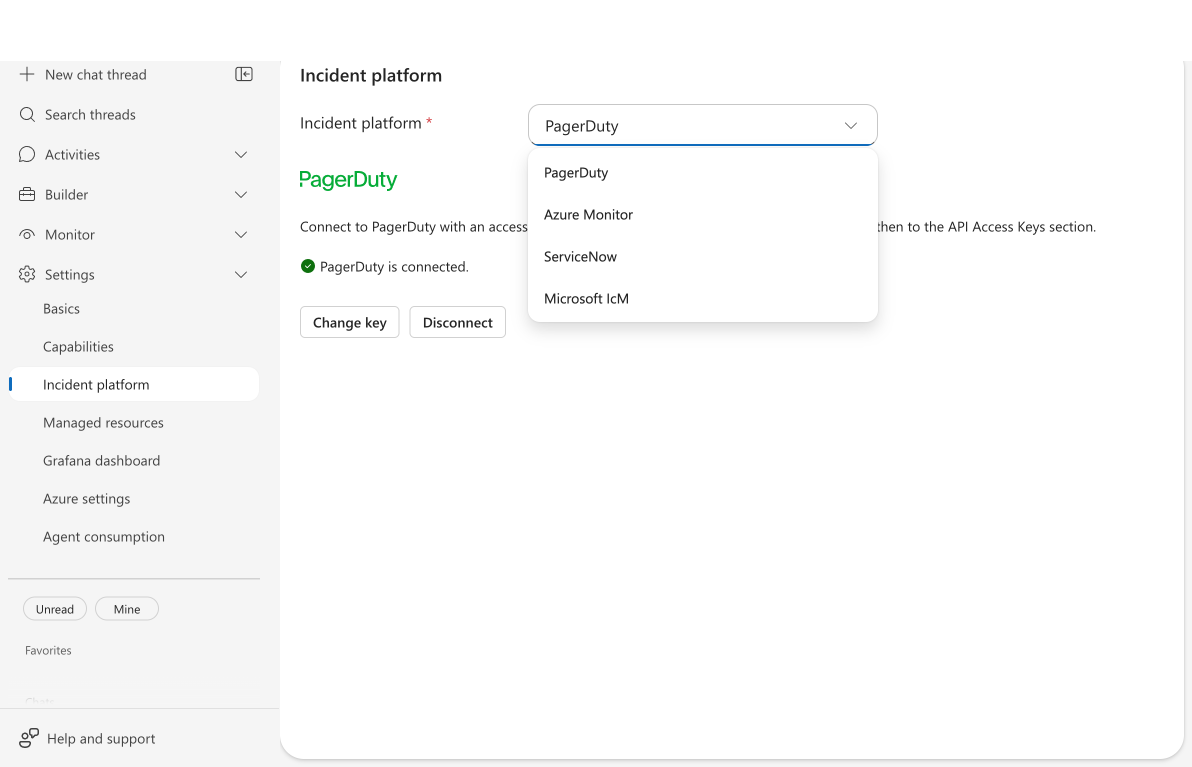This screenshot has height=767, width=1192.
Task: Click the Favorites heading
Action: (x=48, y=650)
